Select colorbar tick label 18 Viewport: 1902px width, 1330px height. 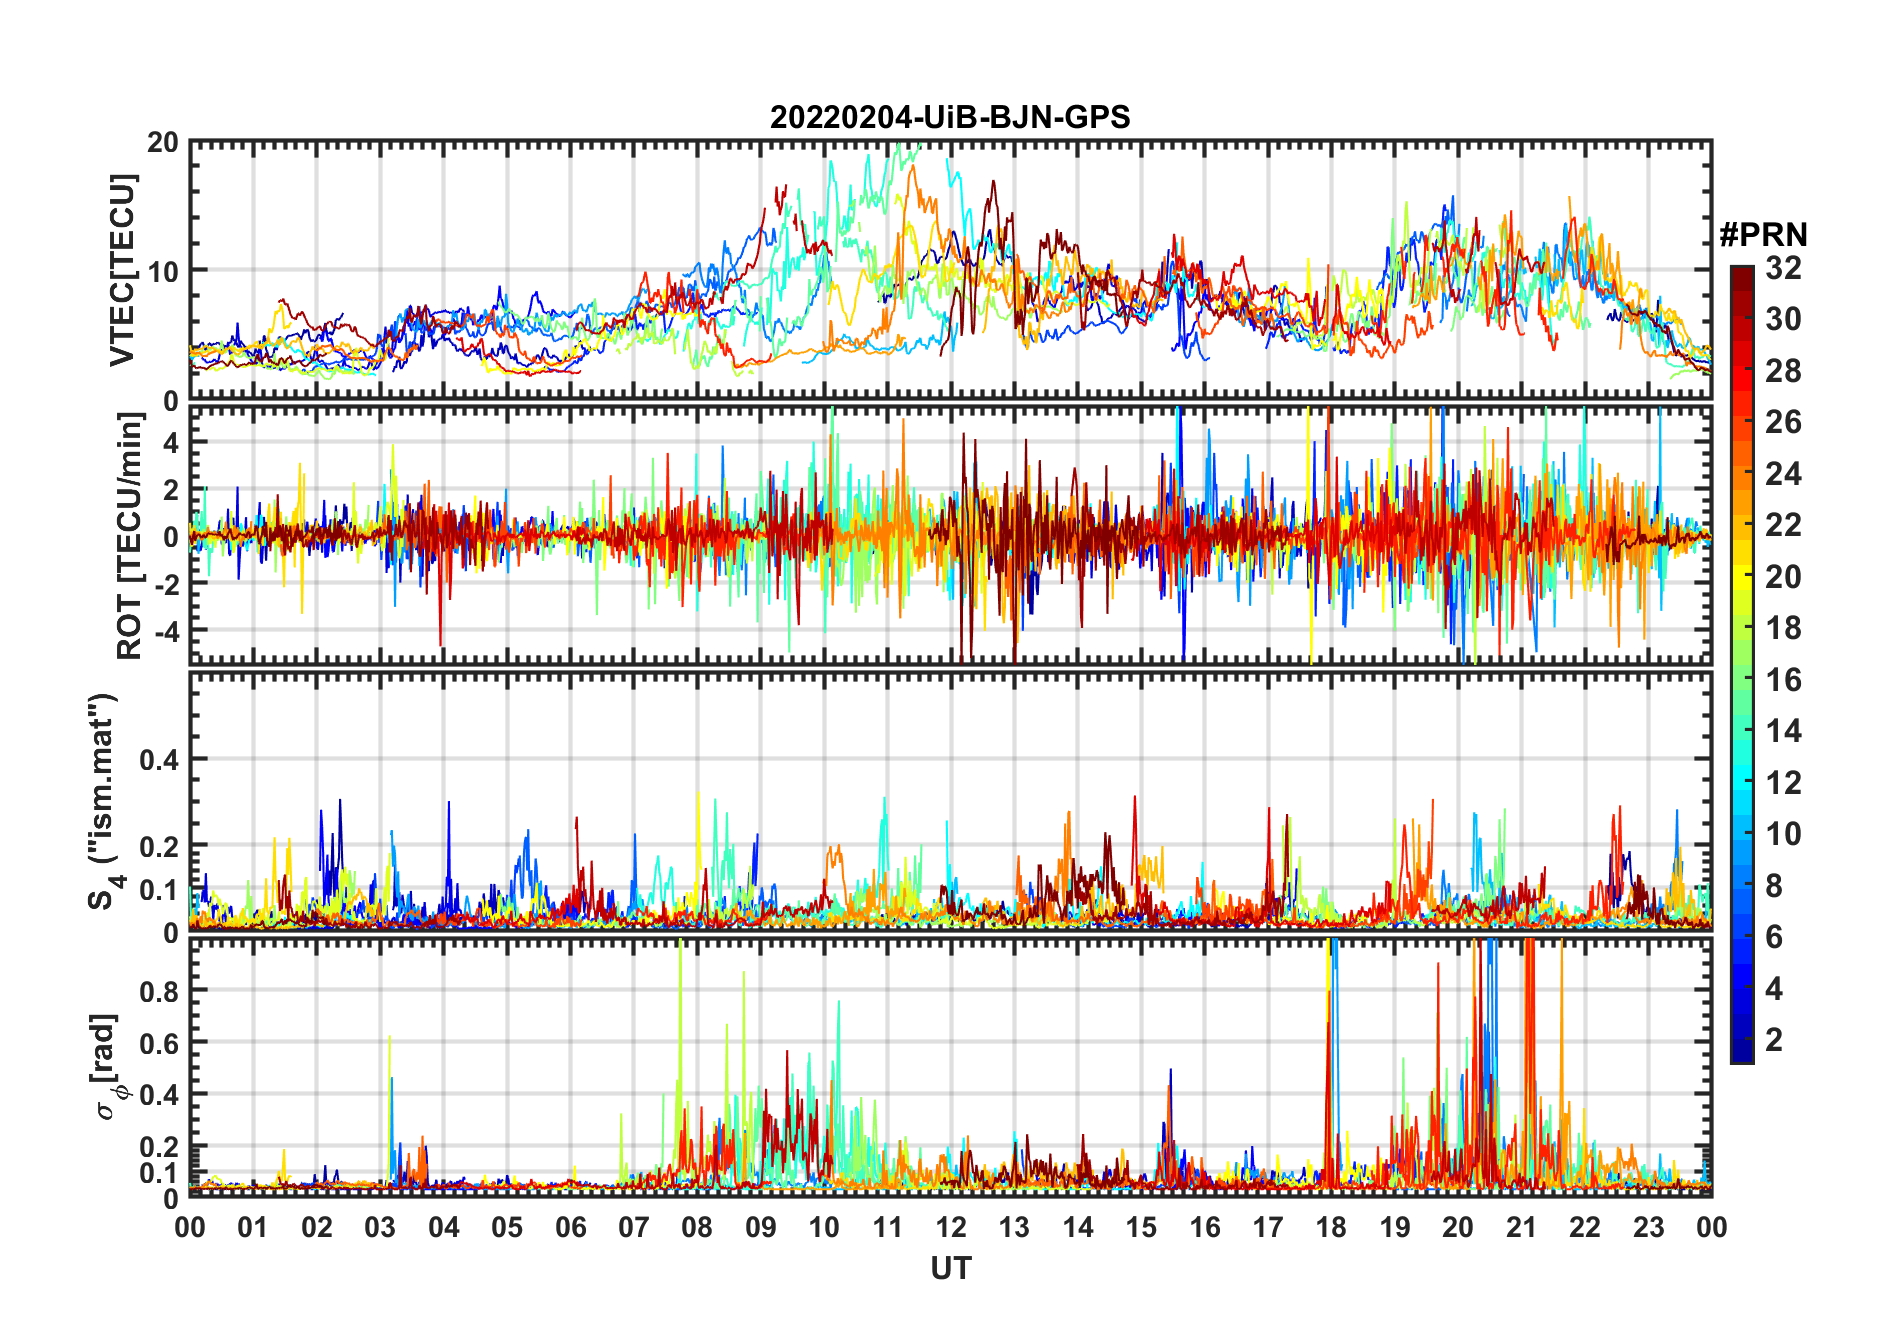pos(1783,628)
